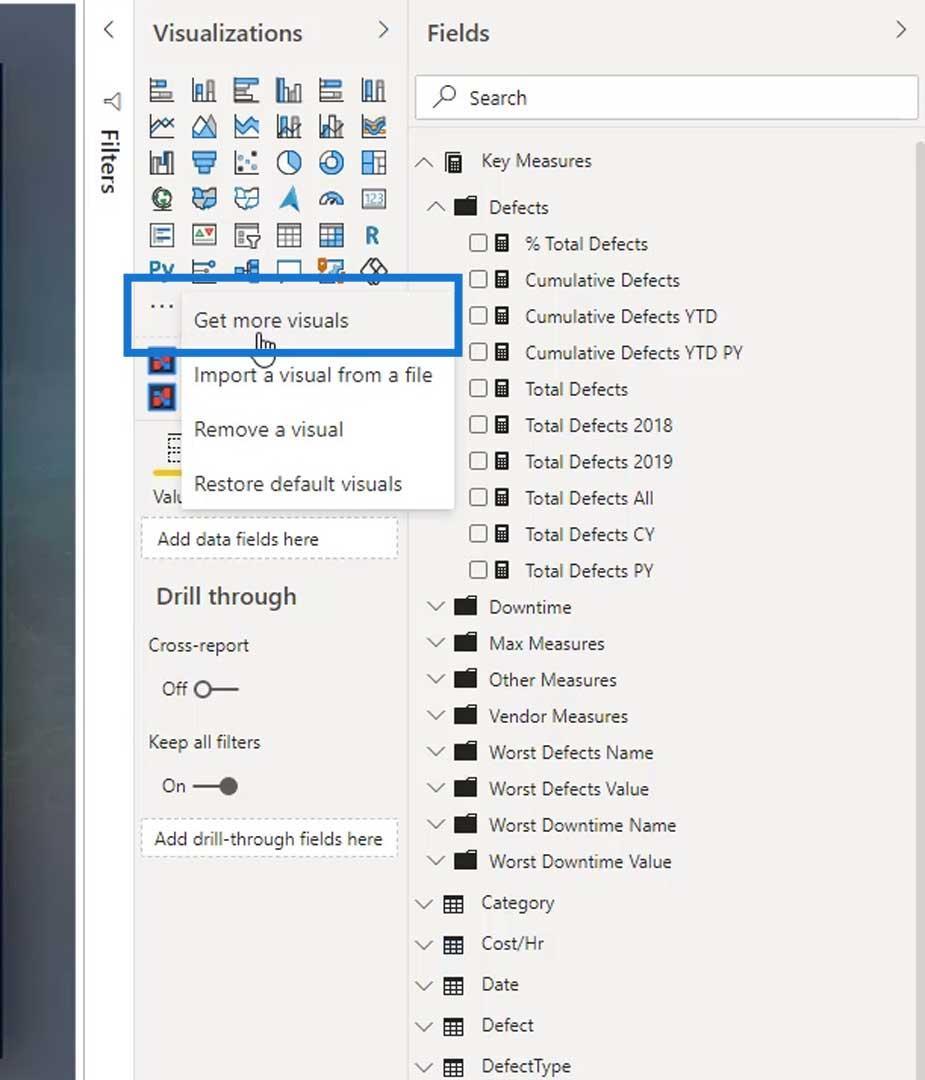Choose the stacked area chart visual
The image size is (925, 1080).
246,127
